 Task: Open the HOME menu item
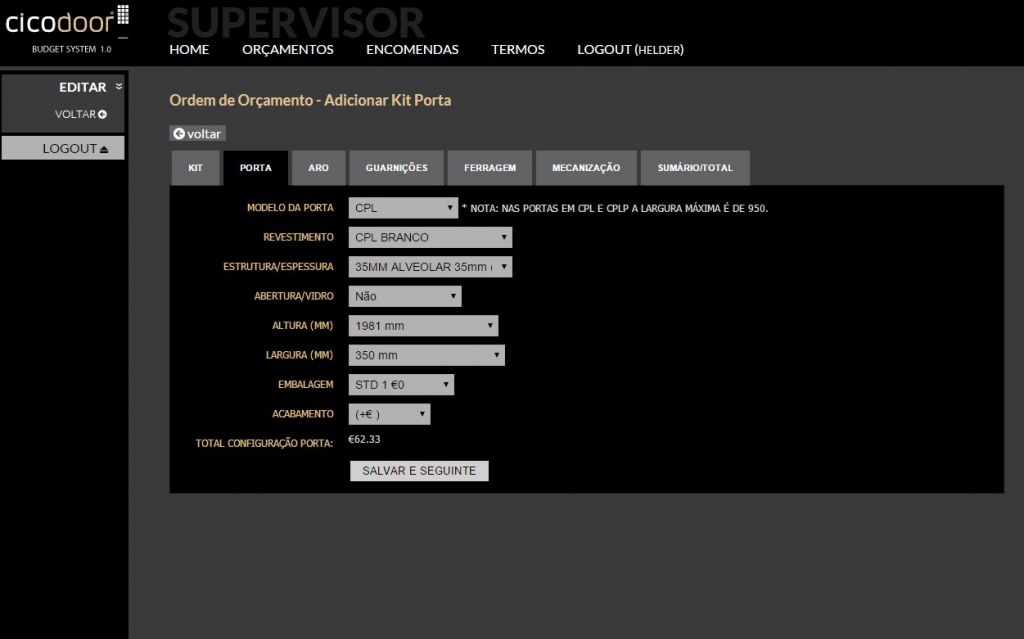189,49
